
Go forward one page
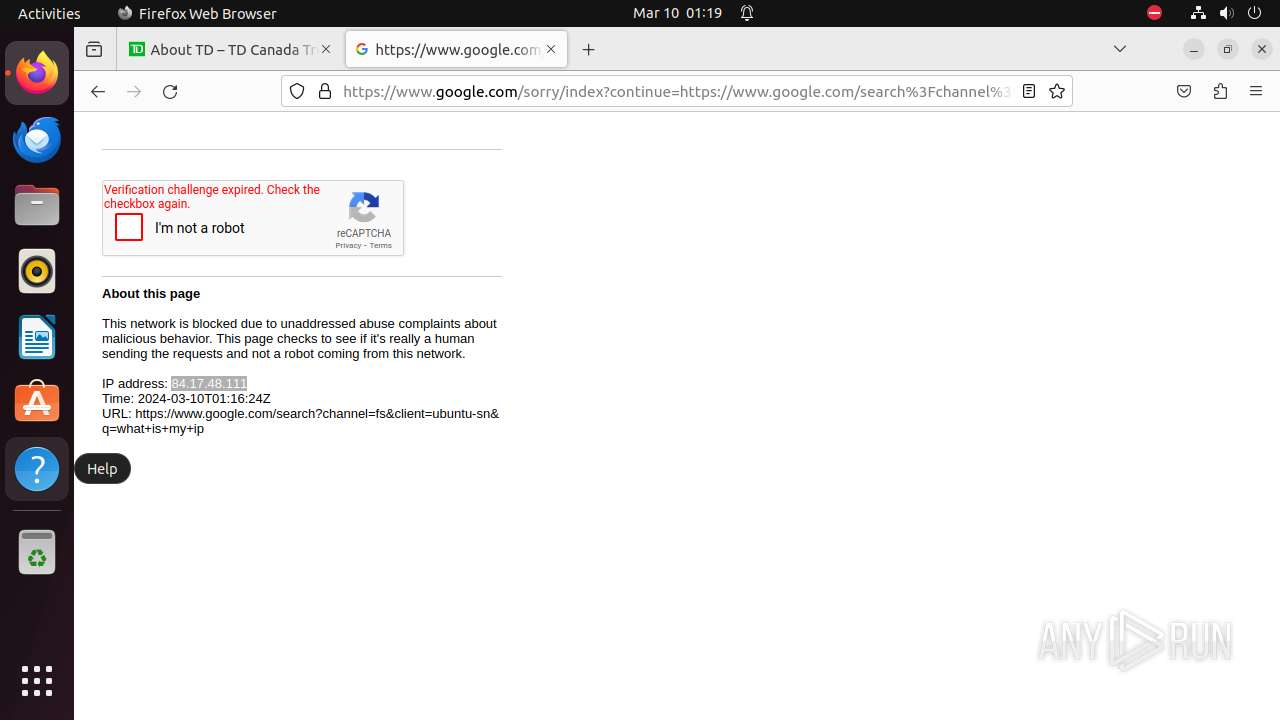(x=134, y=91)
